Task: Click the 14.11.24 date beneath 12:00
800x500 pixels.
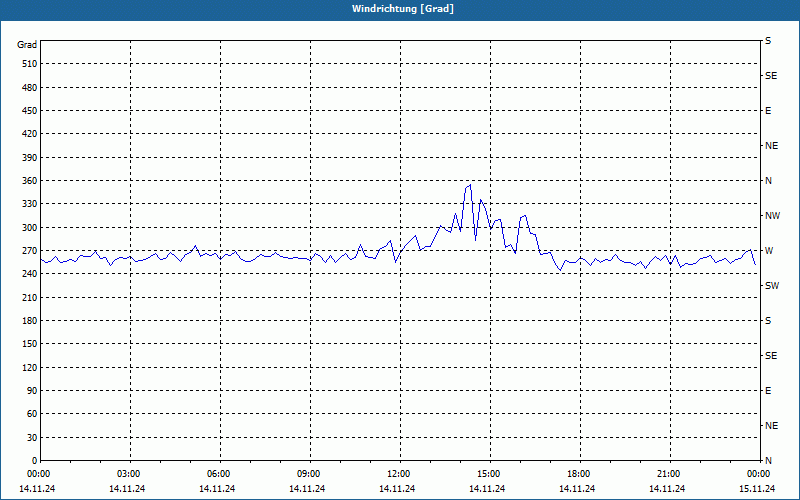Action: [x=397, y=489]
